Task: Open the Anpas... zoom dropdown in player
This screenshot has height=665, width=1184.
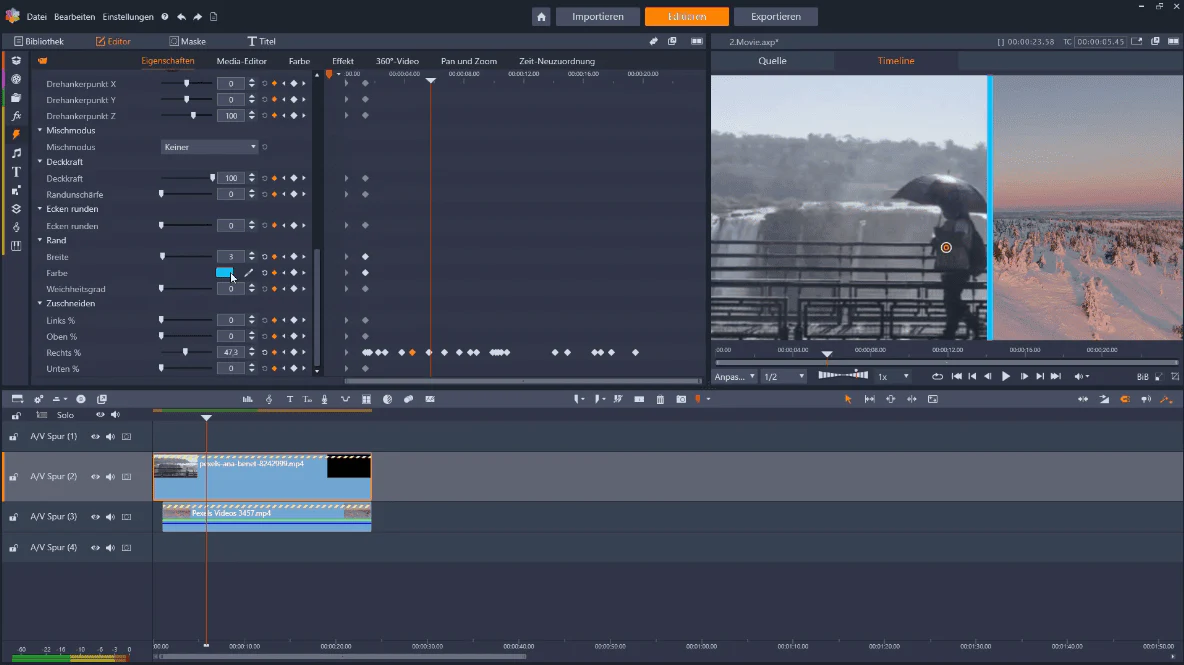Action: 735,377
